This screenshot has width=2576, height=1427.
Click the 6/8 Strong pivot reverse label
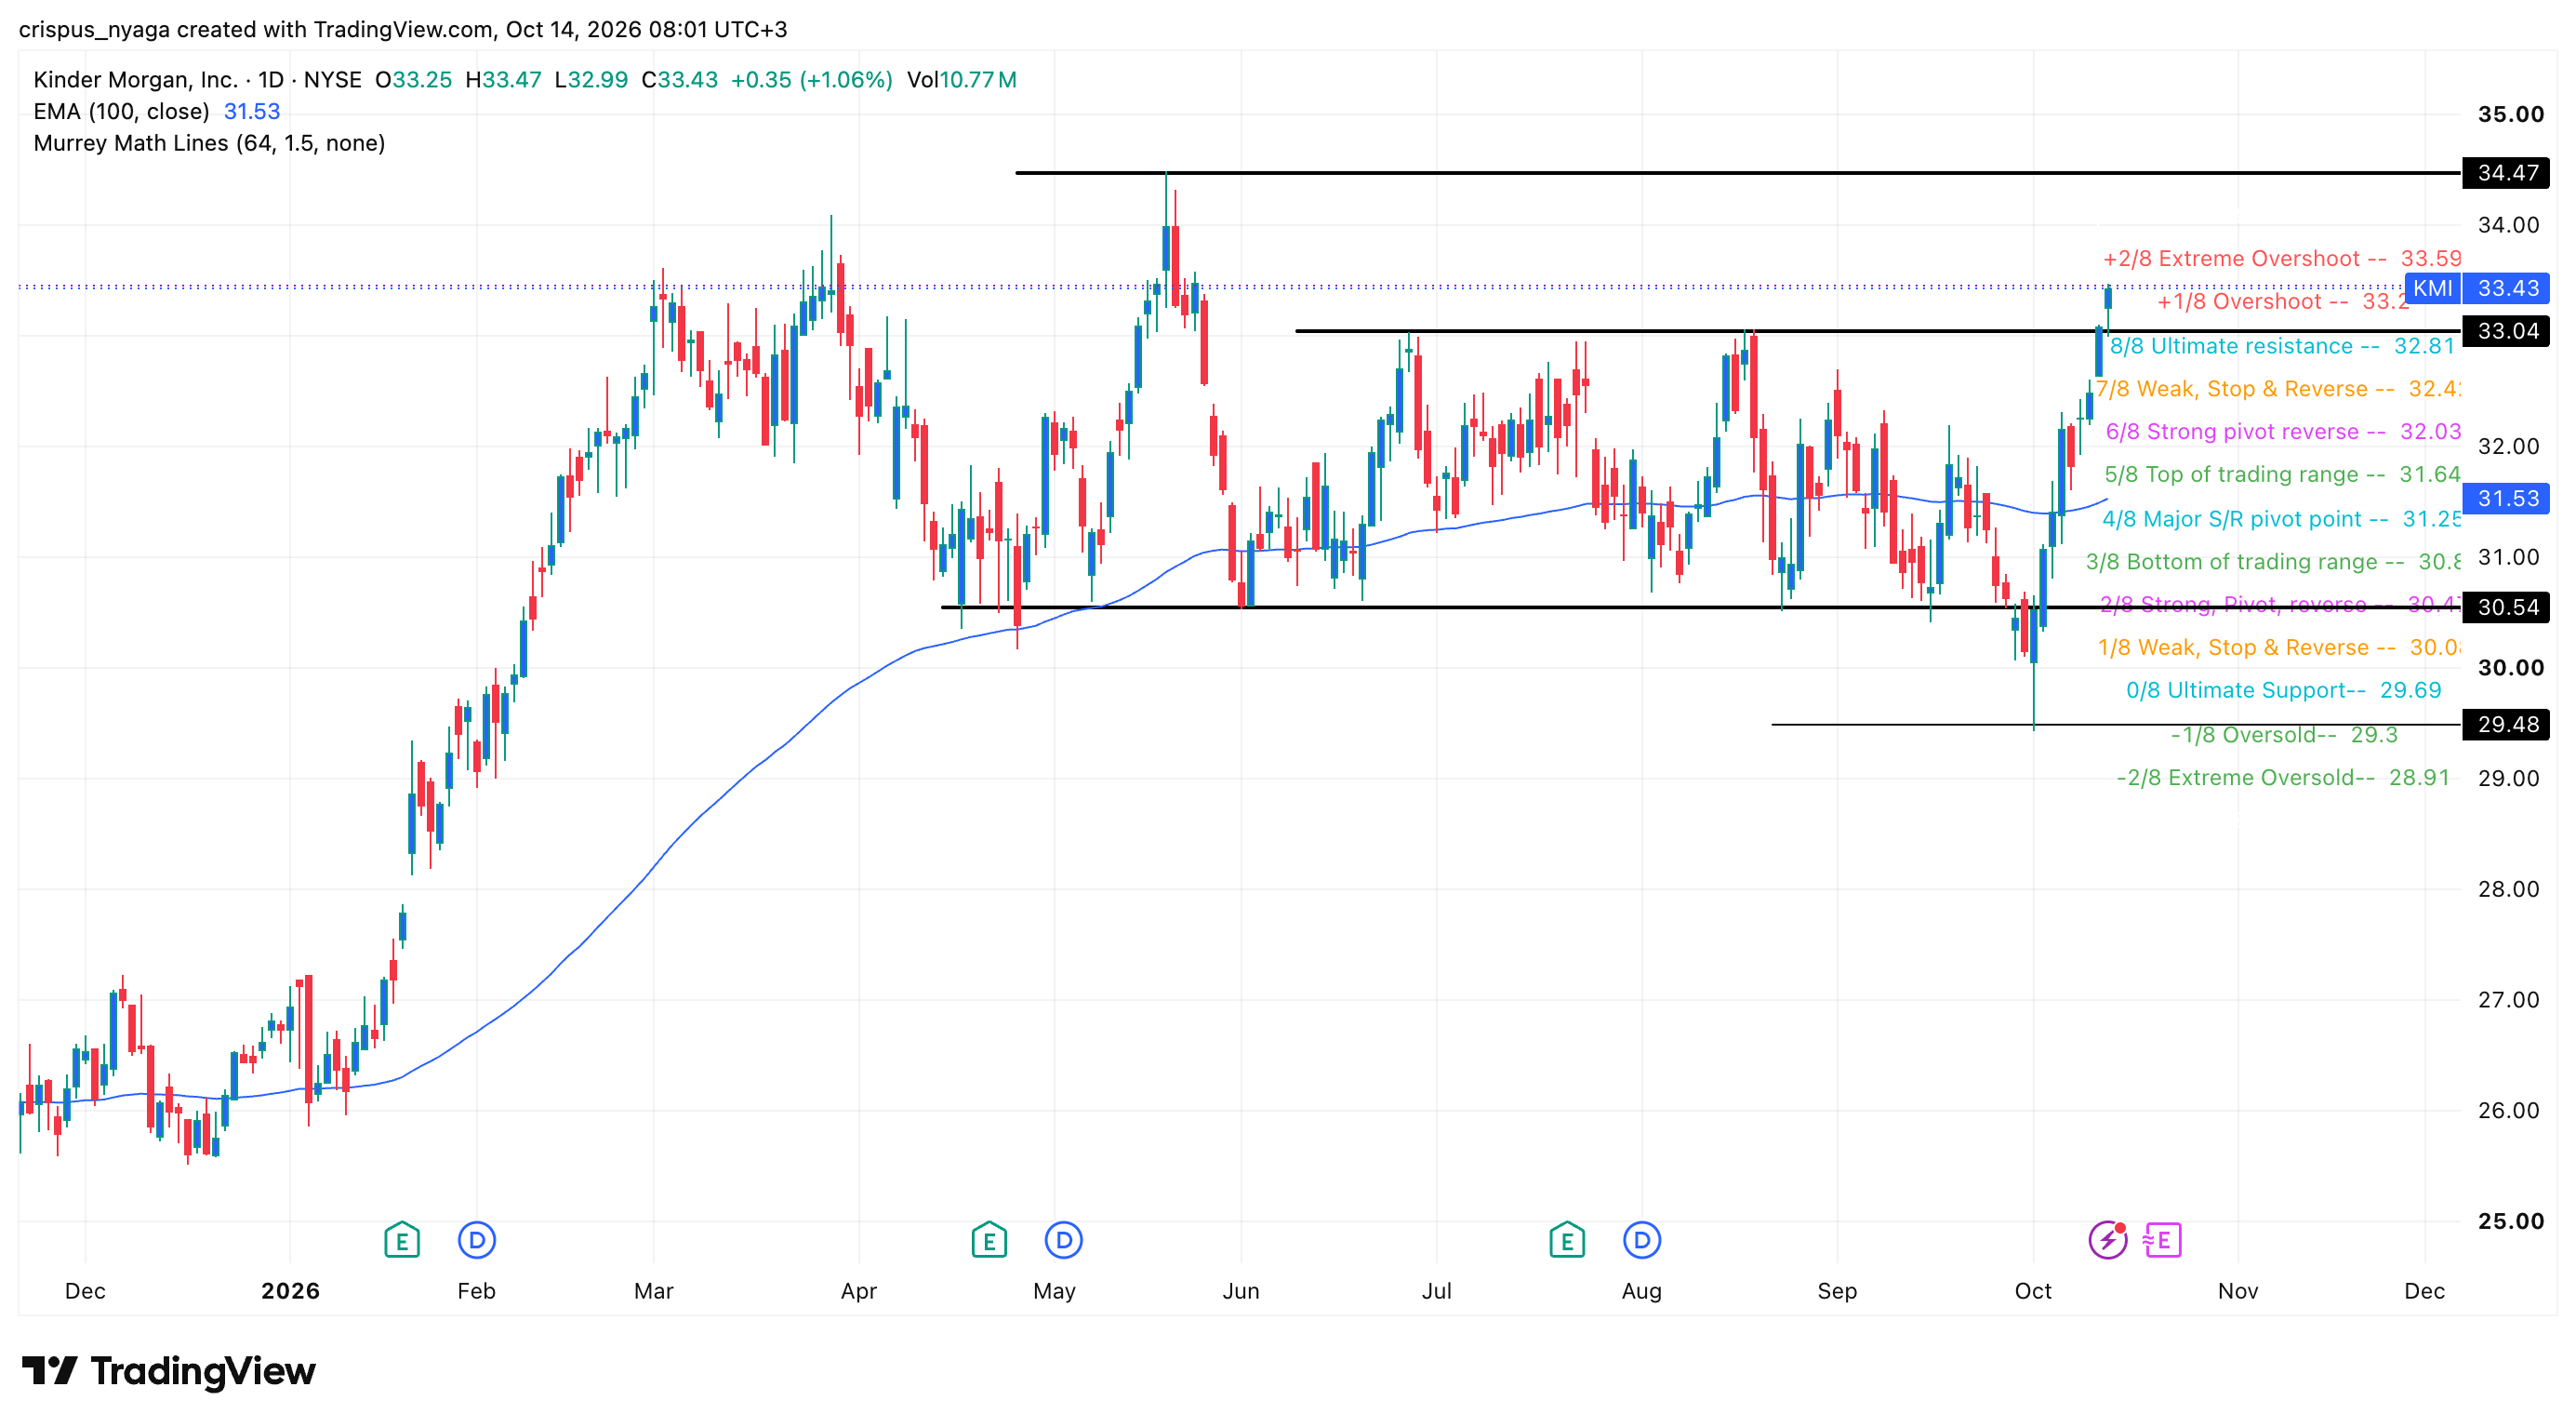(2283, 432)
